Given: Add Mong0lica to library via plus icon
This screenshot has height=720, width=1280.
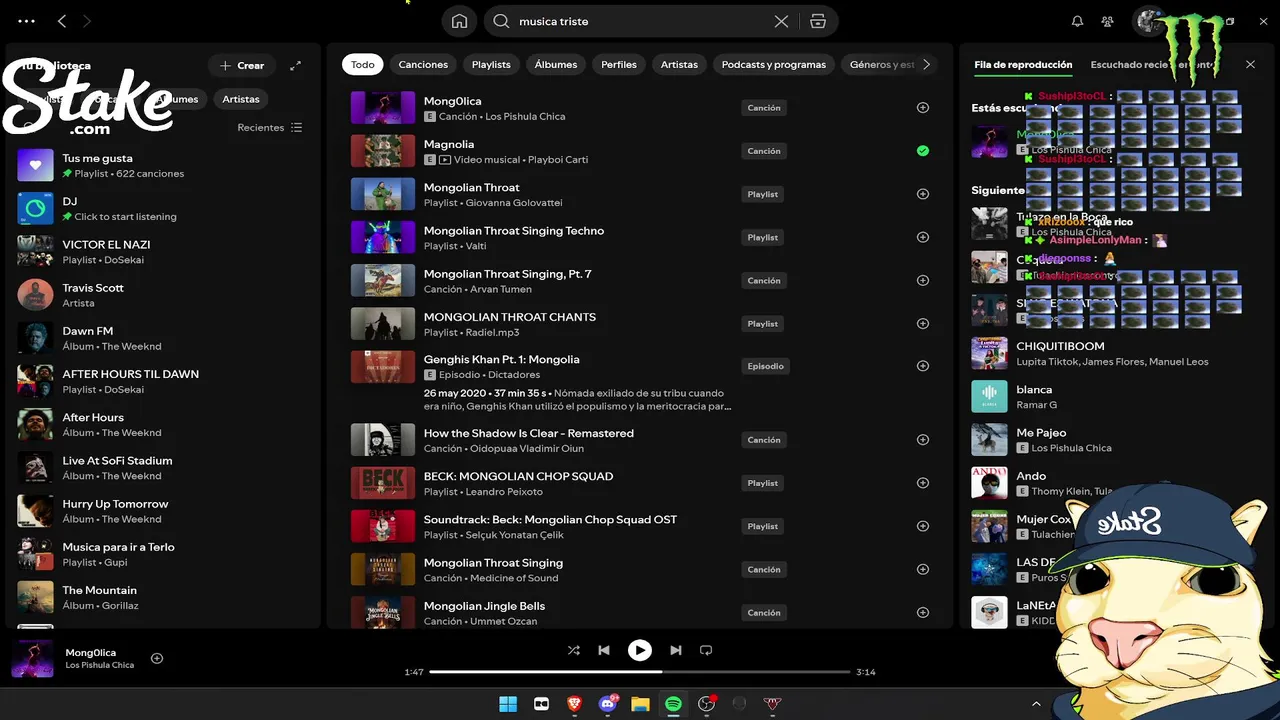Looking at the screenshot, I should coord(923,108).
